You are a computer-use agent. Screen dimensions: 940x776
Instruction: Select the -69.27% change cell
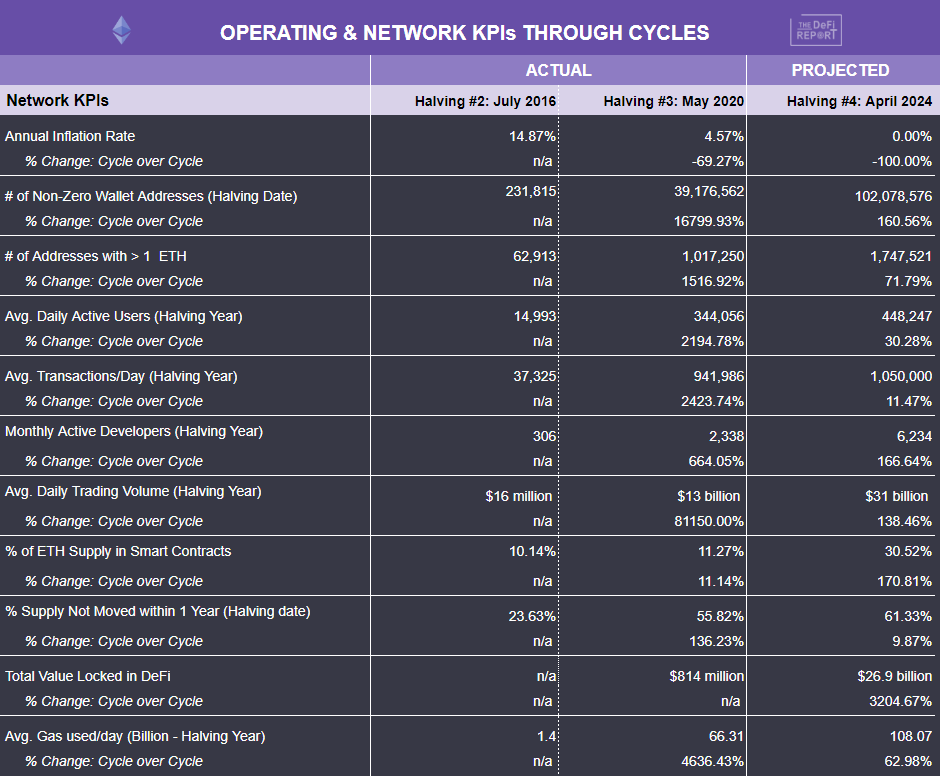(718, 161)
